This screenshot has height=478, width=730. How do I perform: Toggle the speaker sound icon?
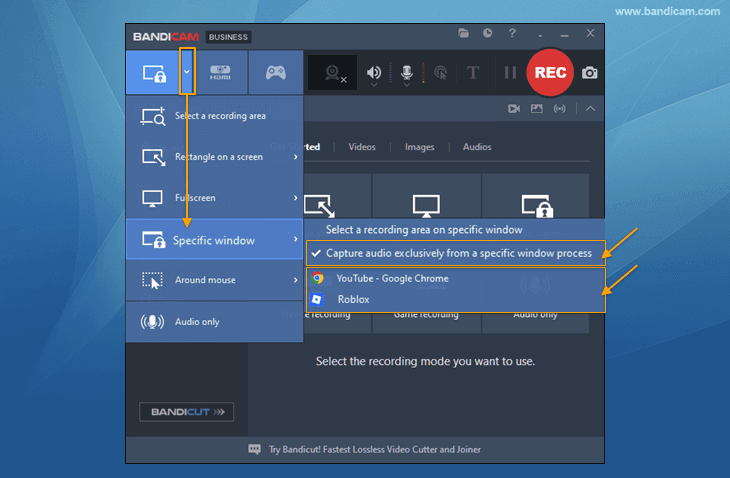click(373, 72)
